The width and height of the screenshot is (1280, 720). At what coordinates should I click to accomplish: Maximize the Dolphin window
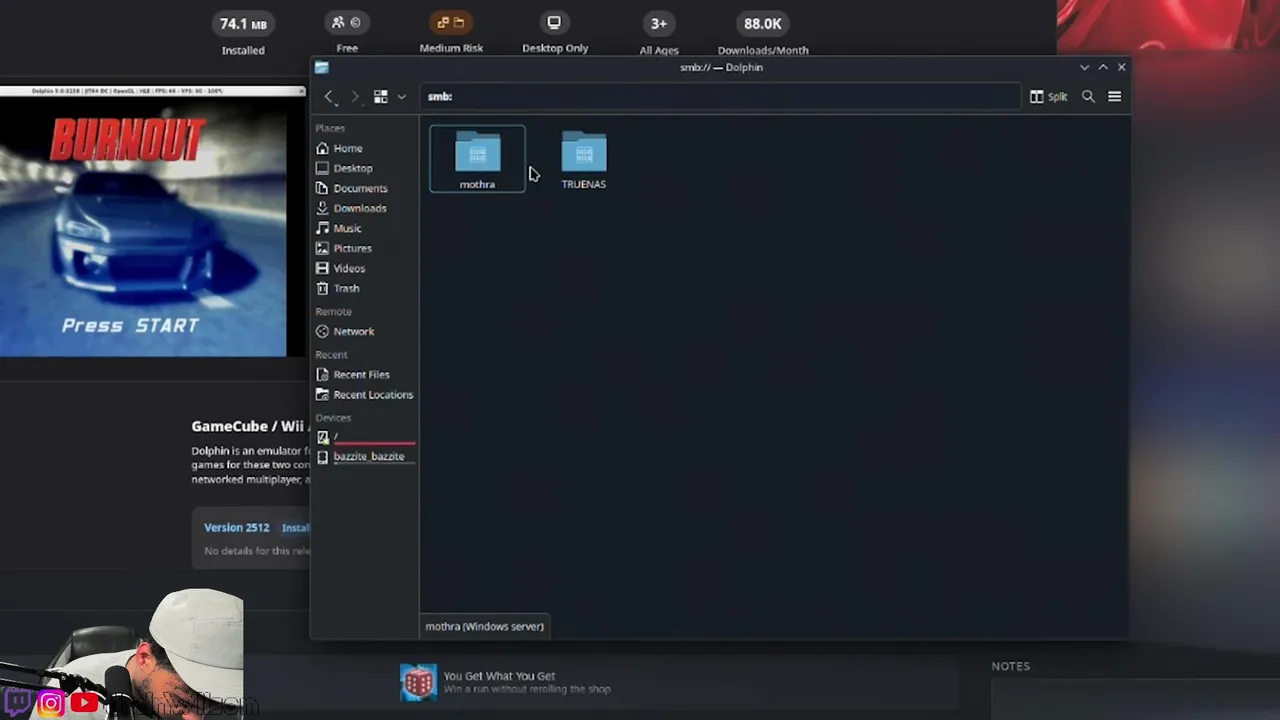[x=1103, y=67]
